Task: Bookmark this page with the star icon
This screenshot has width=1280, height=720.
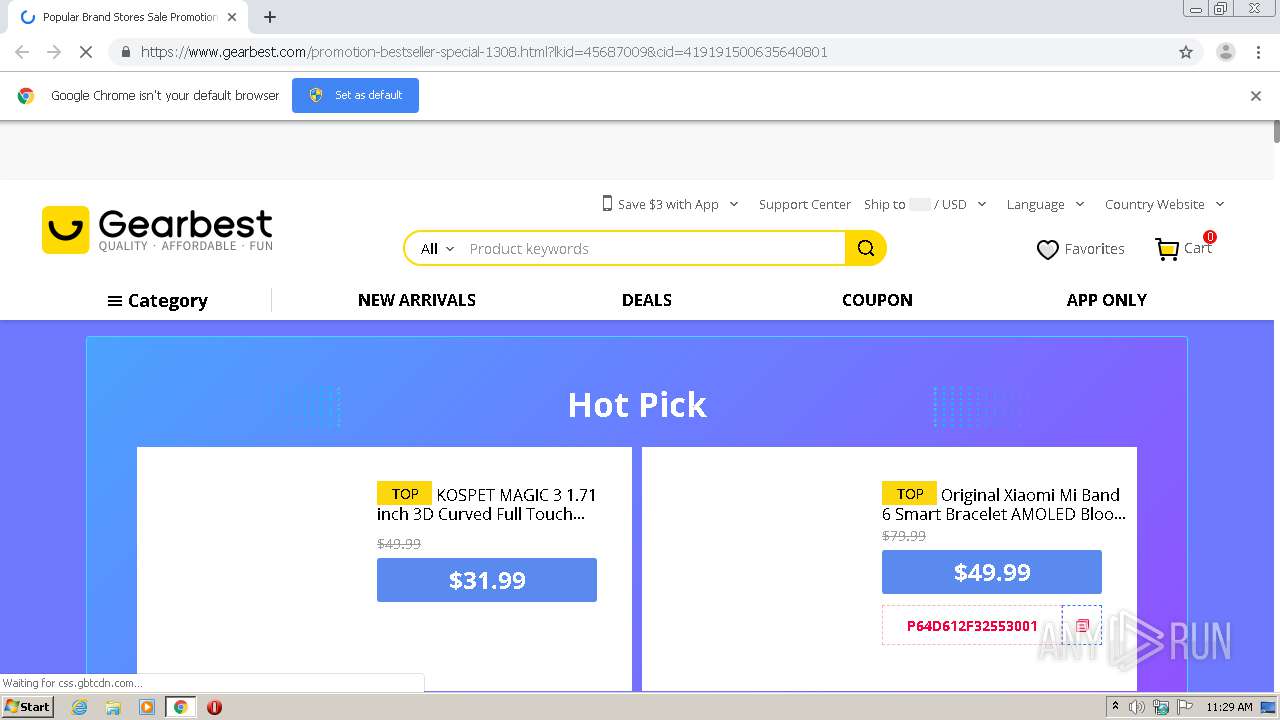Action: [1186, 52]
